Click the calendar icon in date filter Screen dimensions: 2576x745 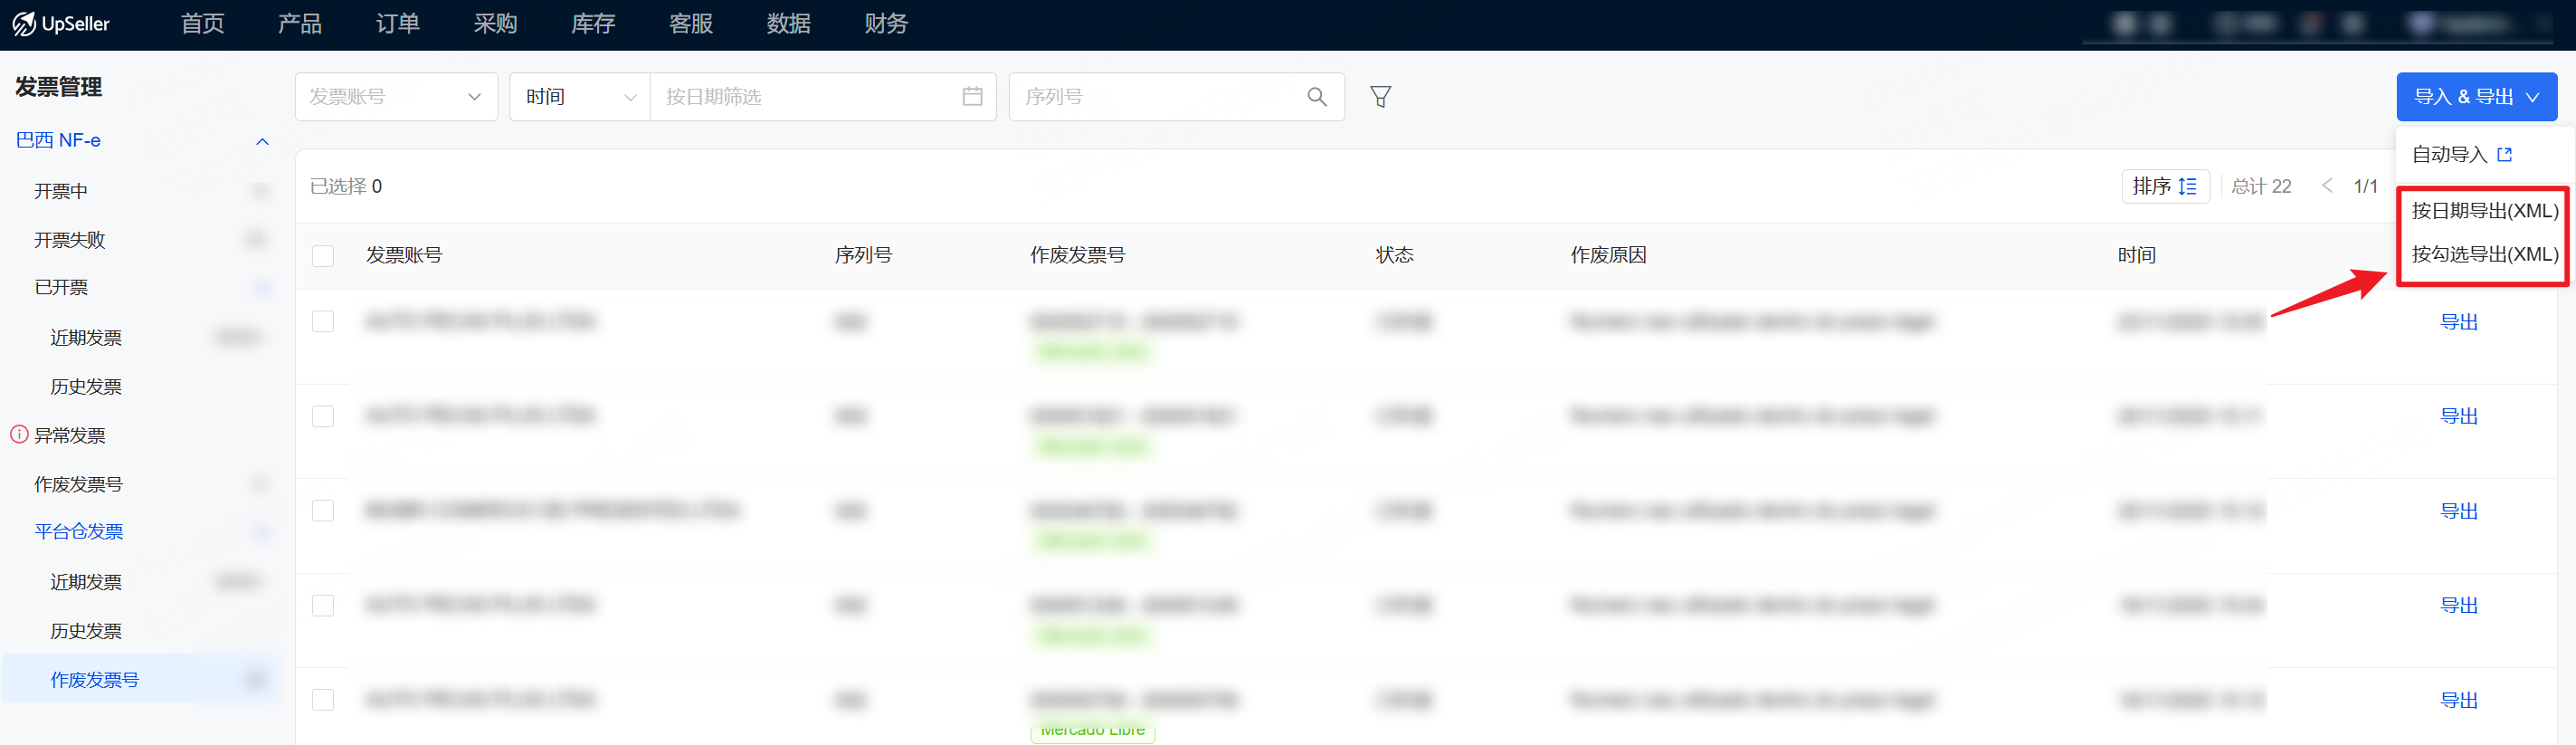tap(971, 97)
